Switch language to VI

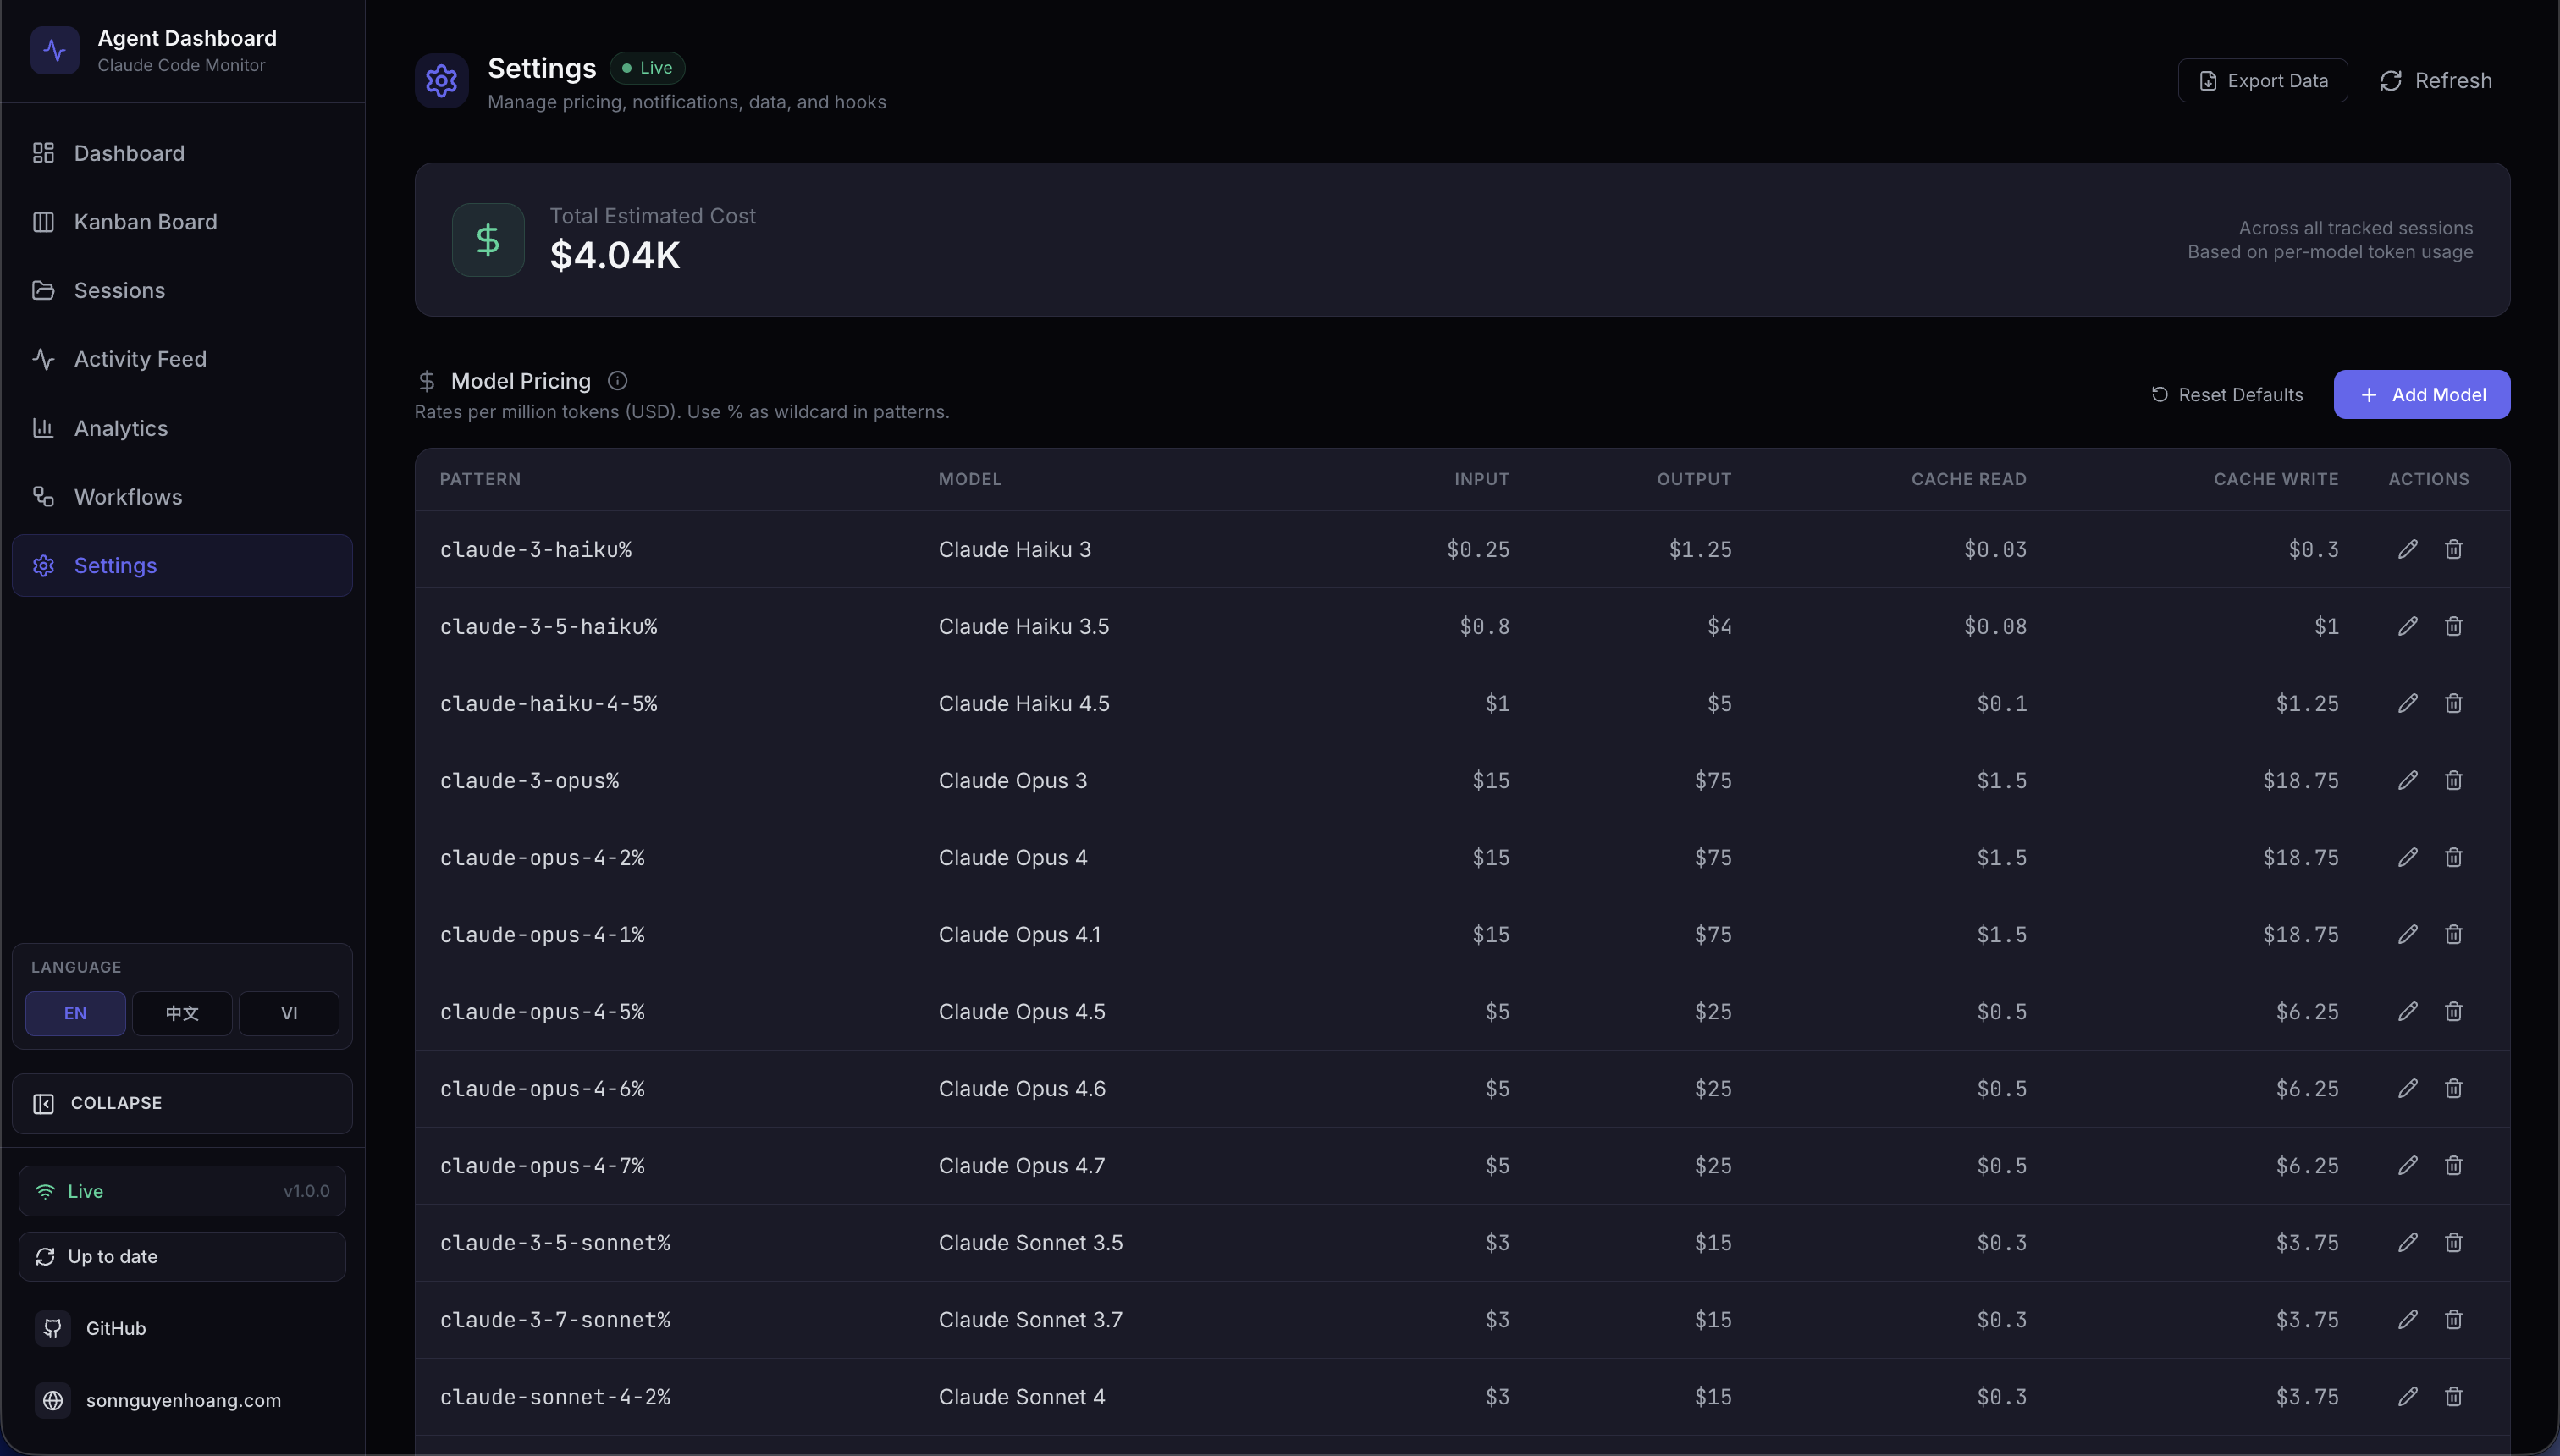(289, 1013)
